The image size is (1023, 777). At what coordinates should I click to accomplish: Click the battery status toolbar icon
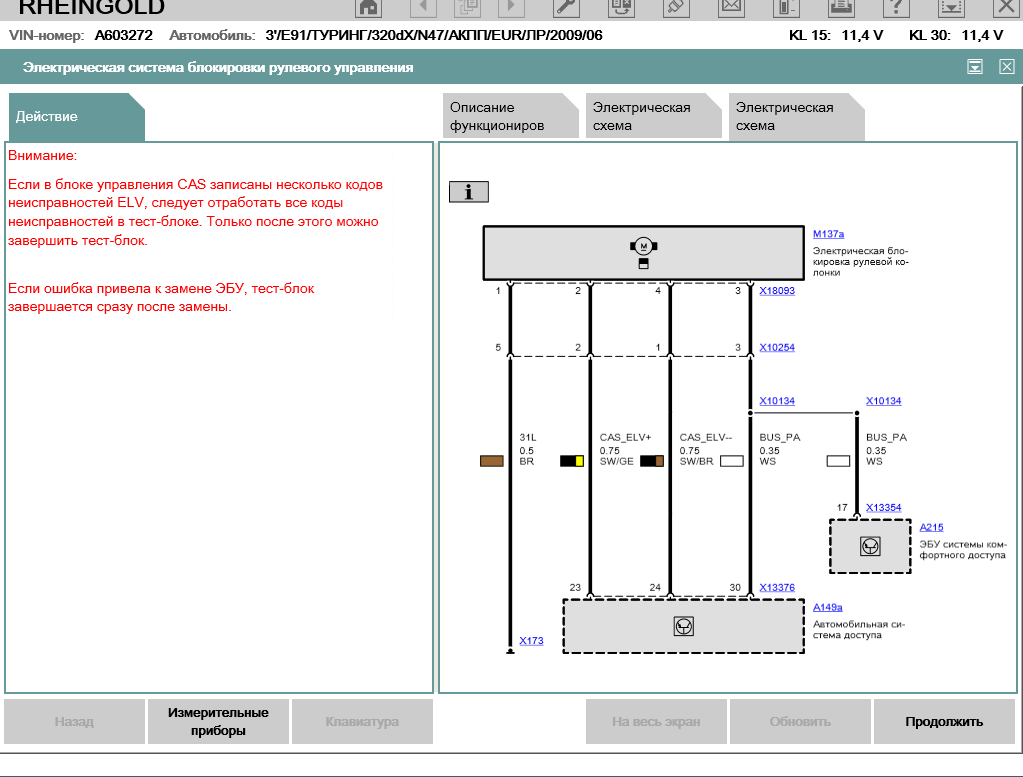point(786,7)
